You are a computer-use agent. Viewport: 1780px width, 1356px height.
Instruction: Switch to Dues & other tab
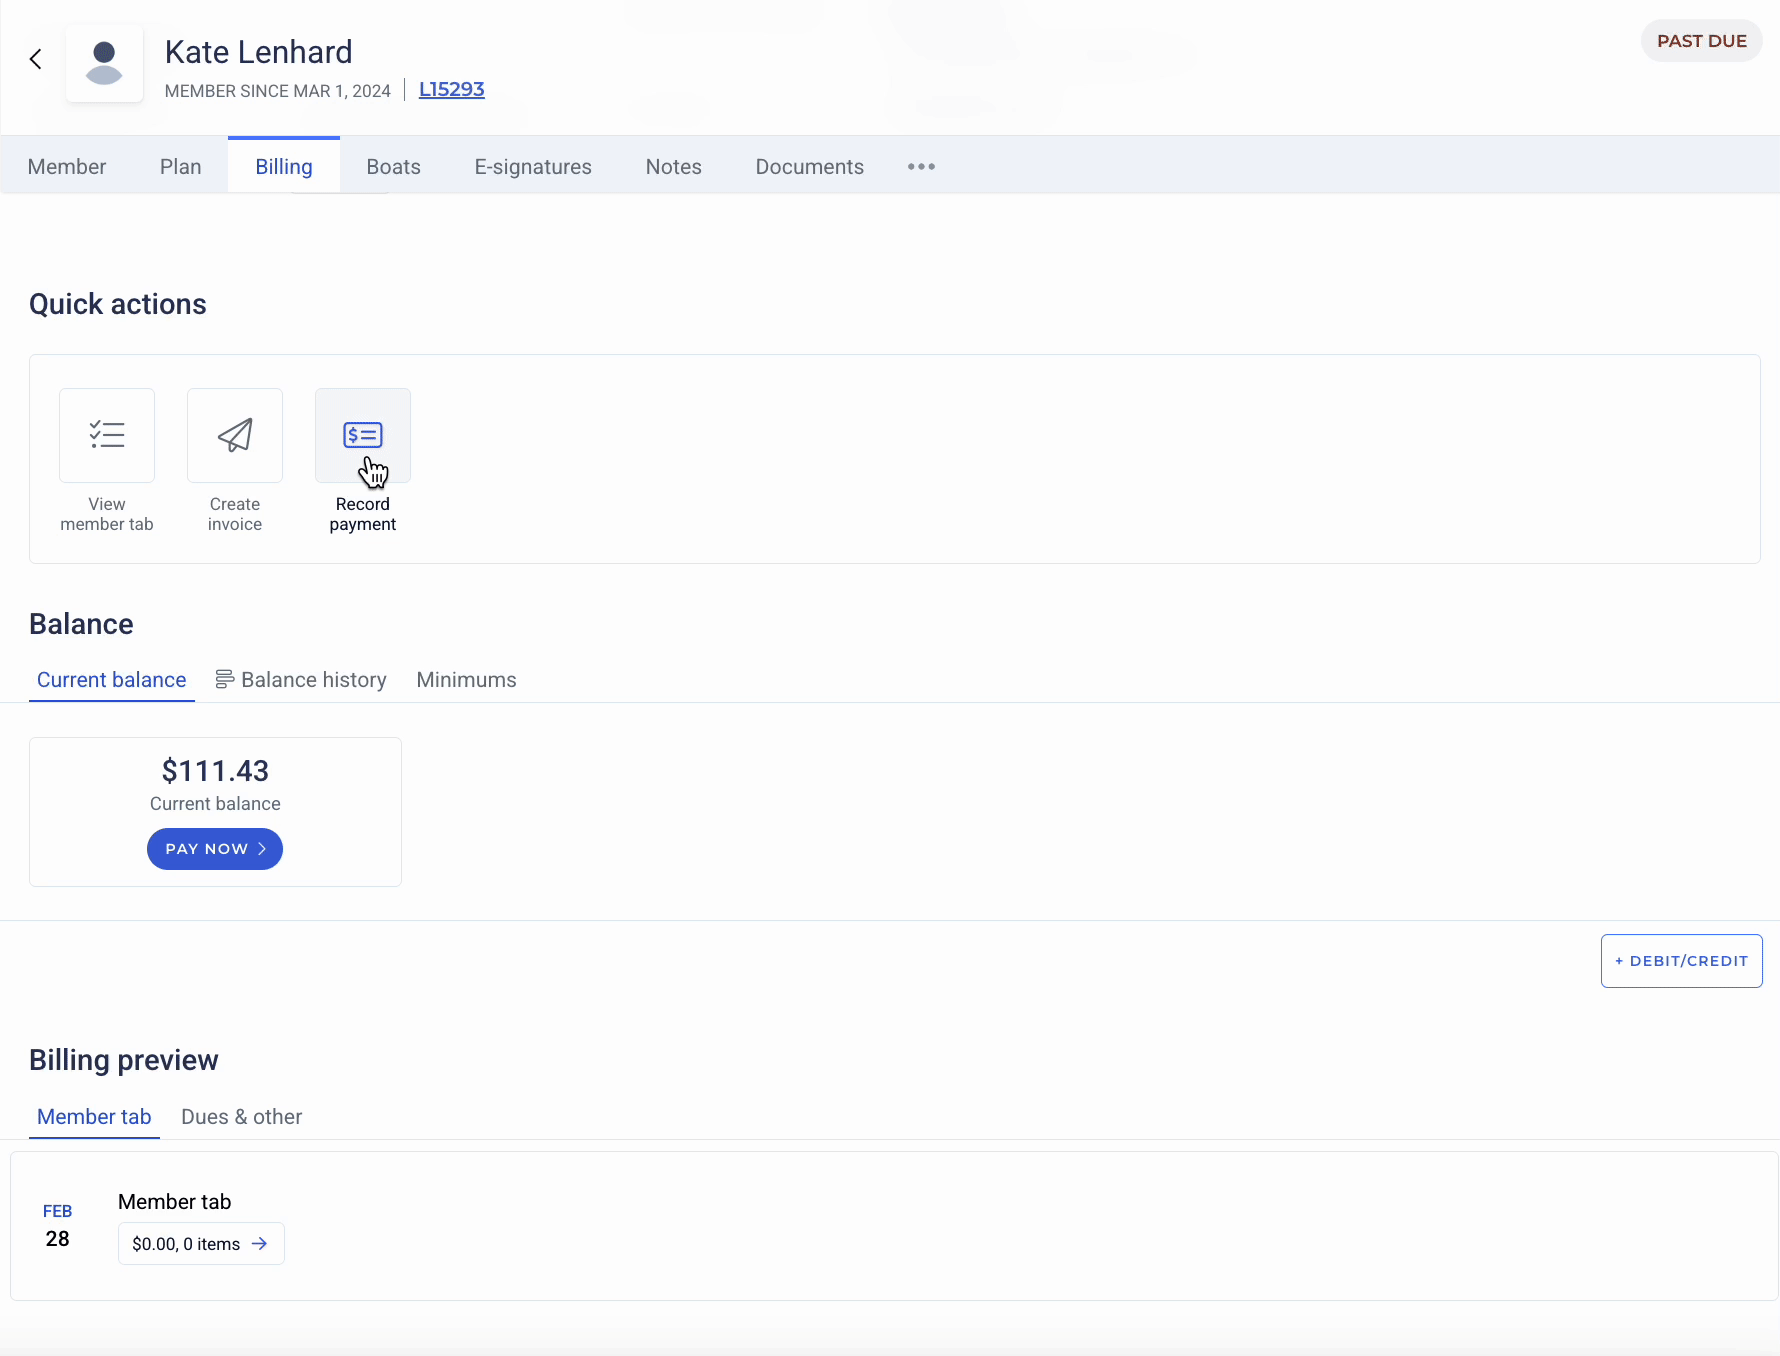(241, 1117)
